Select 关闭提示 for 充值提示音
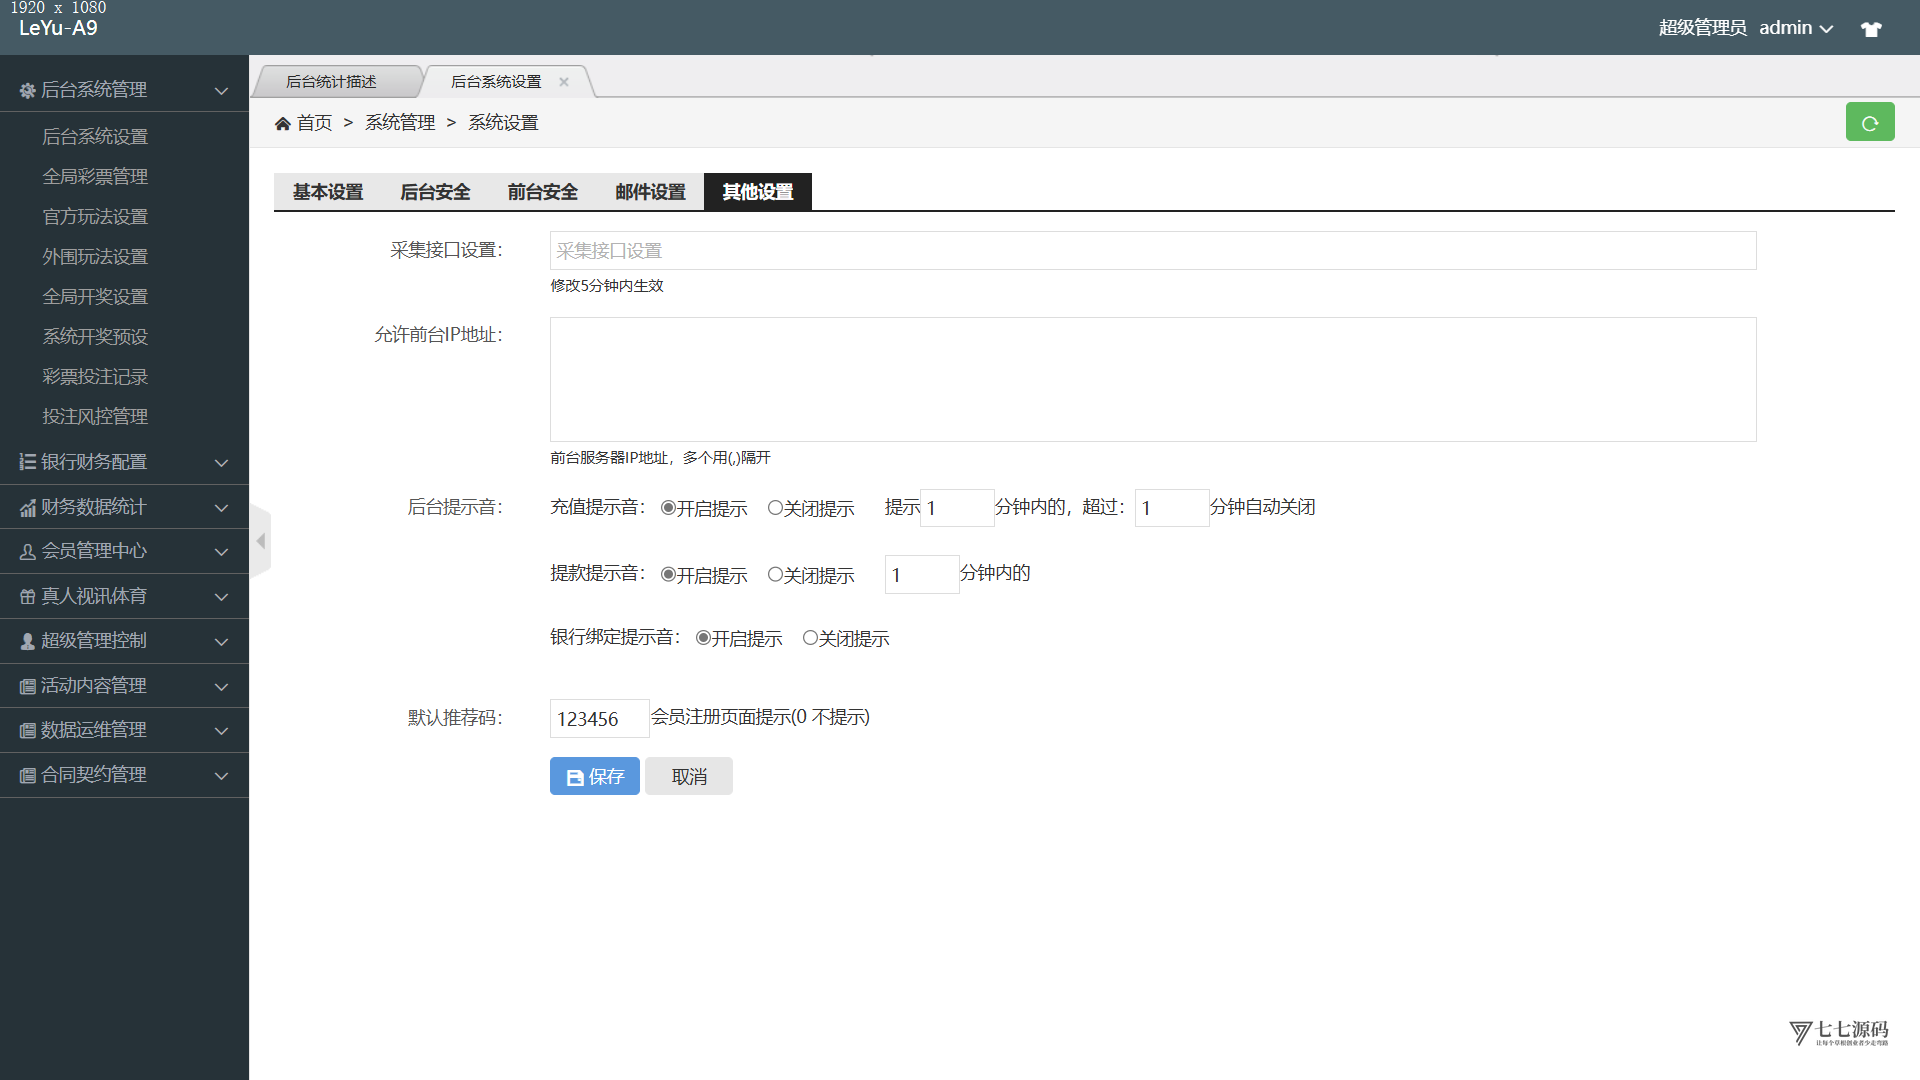This screenshot has height=1080, width=1920. pyautogui.click(x=775, y=508)
